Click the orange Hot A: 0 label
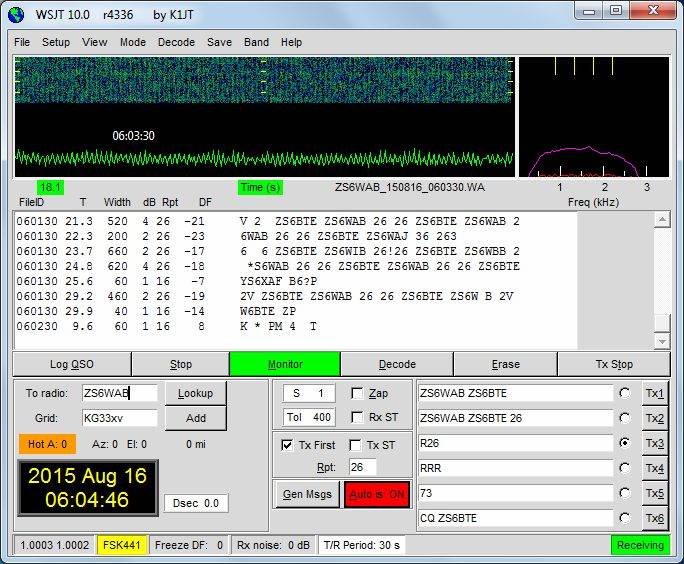 (x=47, y=444)
